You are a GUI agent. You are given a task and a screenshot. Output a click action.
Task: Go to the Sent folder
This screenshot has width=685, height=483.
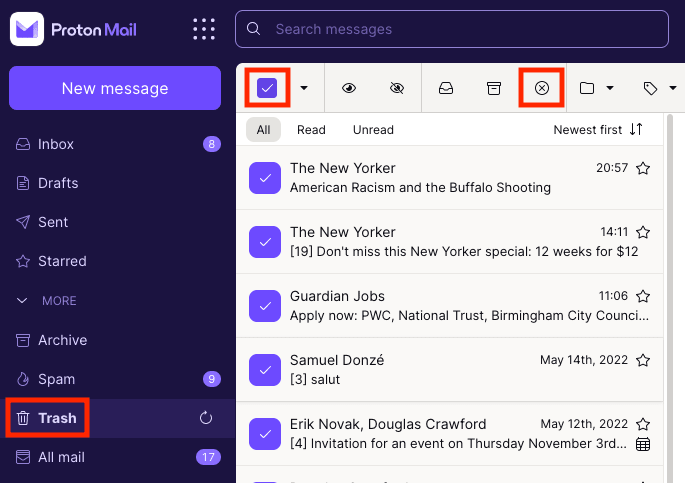118,222
